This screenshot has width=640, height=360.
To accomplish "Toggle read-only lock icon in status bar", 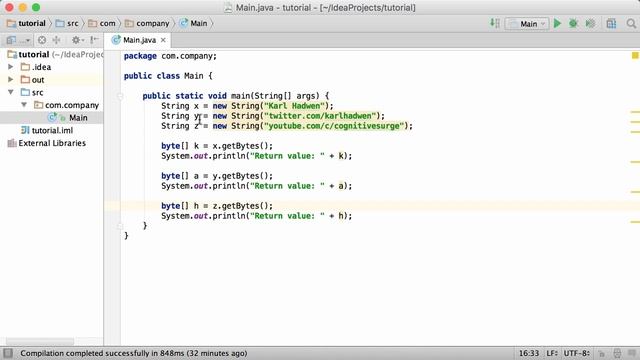I will (x=602, y=353).
